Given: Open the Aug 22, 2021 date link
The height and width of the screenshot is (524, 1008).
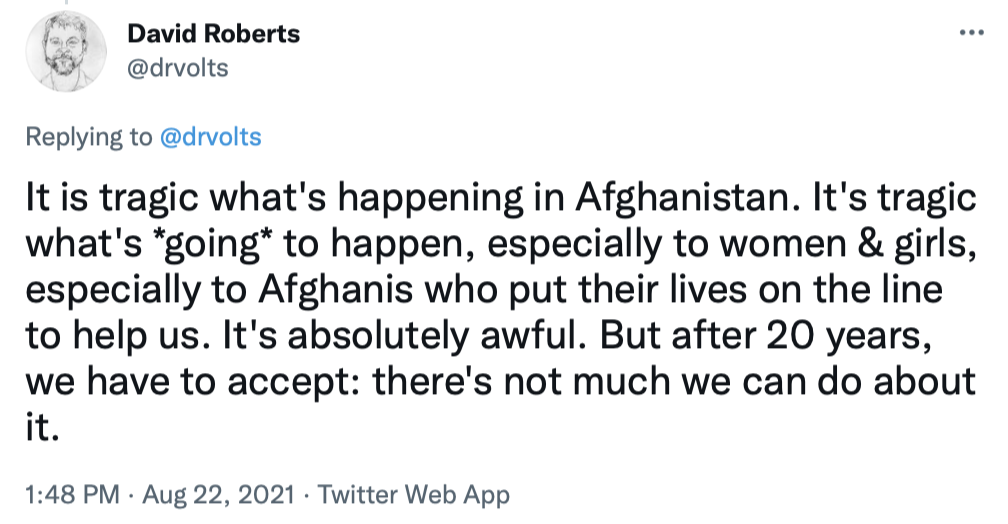Looking at the screenshot, I should (x=211, y=494).
